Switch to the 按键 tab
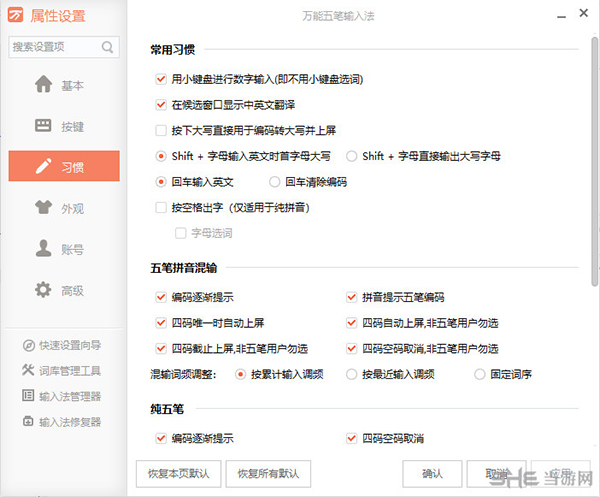The image size is (600, 497). 64,125
